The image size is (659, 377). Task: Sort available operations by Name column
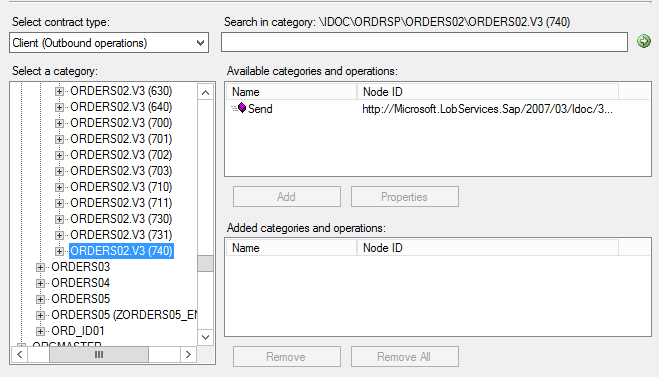point(292,92)
